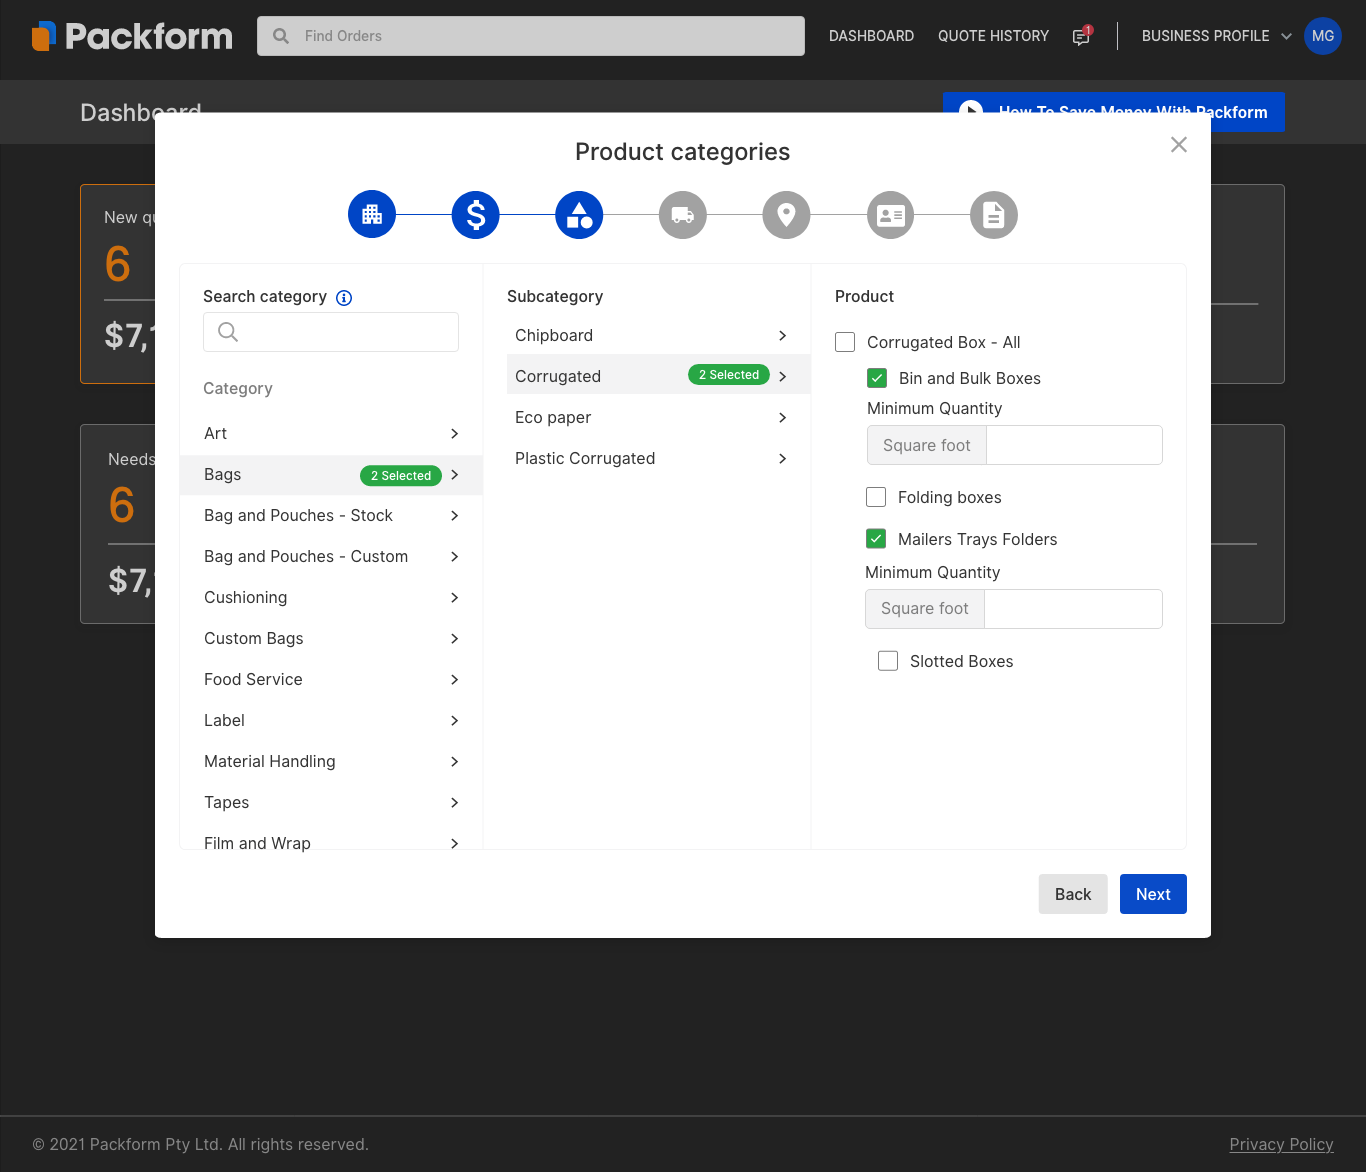The image size is (1366, 1172).
Task: Go to the dollar sign pricing step
Action: [476, 215]
